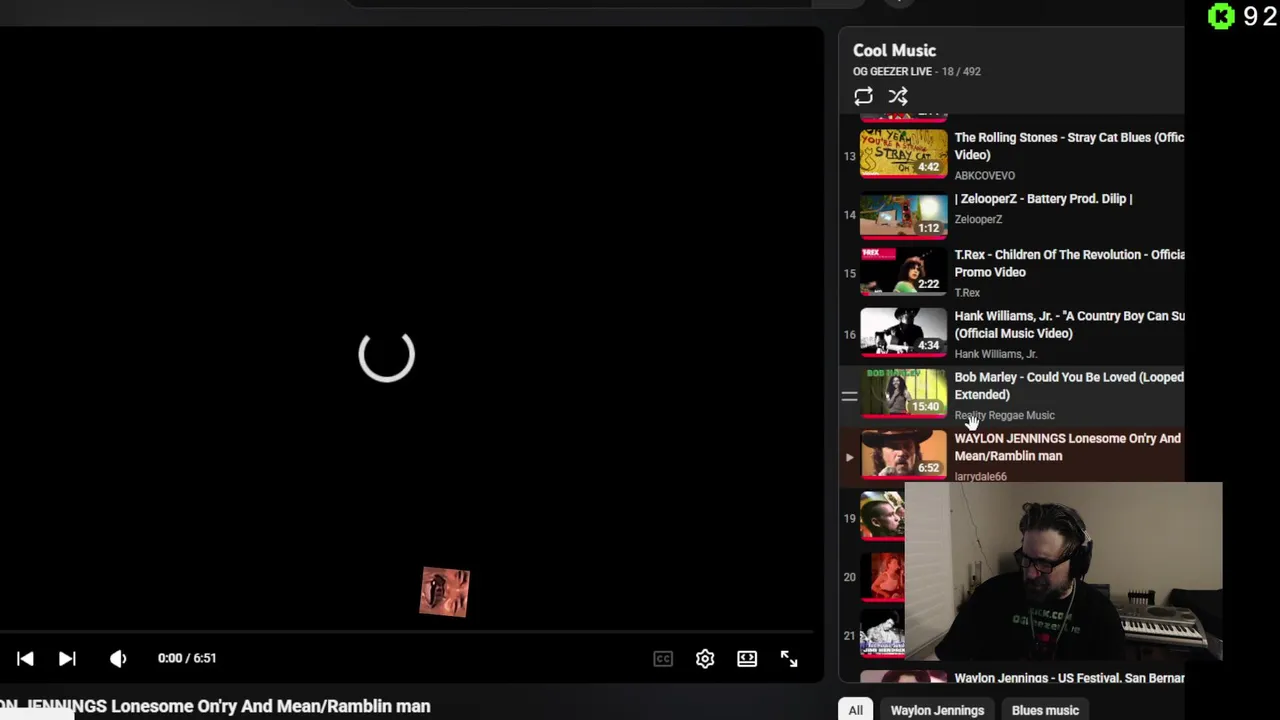This screenshot has height=720, width=1280.
Task: Click Rolling Stones Stray Cat Blues title
Action: (1069, 146)
